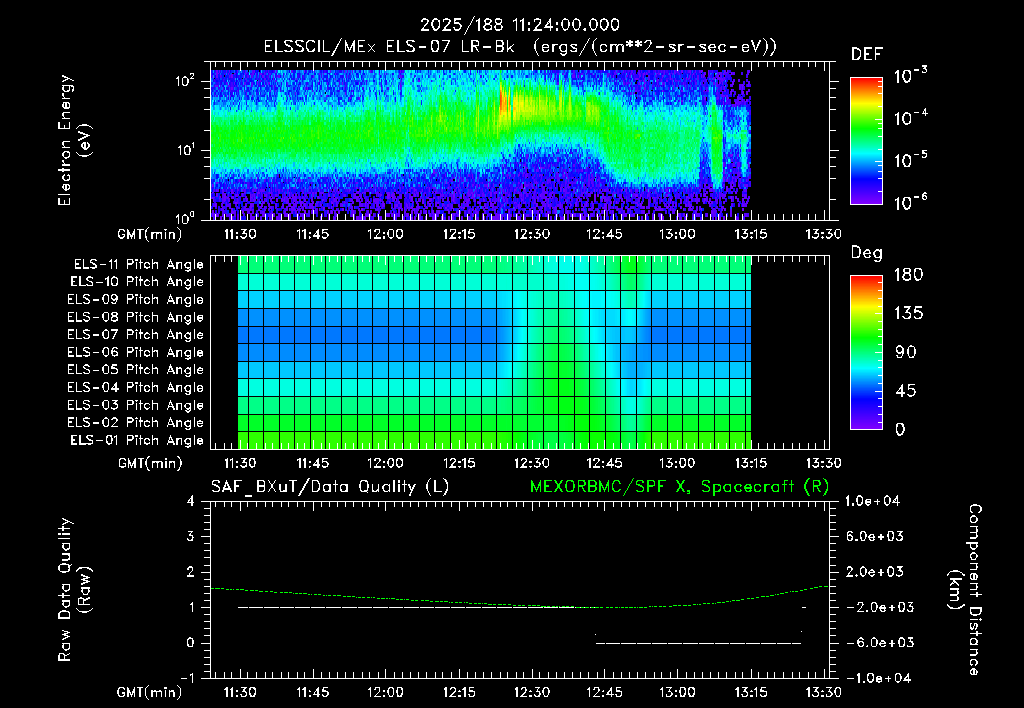The width and height of the screenshot is (1024, 708).
Task: Click the 180 value on Deg colorbar
Action: tap(908, 274)
